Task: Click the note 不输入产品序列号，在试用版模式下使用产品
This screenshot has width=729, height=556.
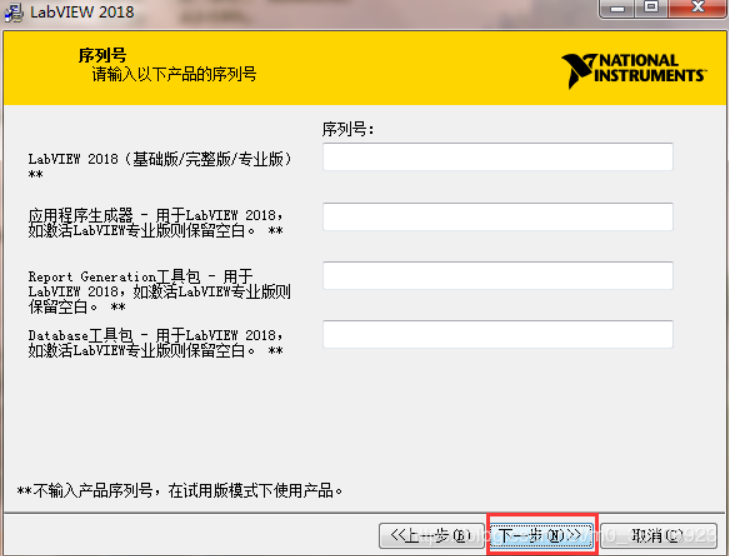Action: 179,490
